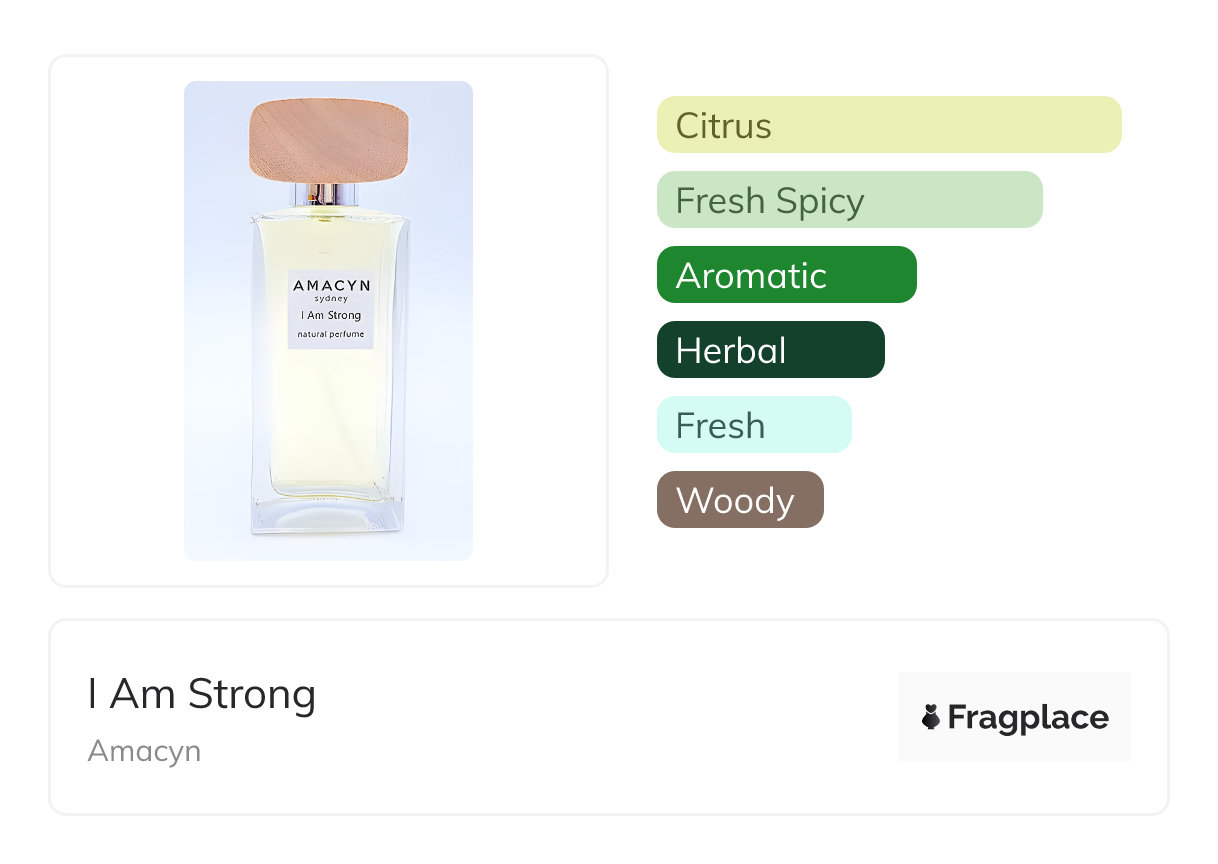
Task: Click the Fragplace bottle icon
Action: point(931,718)
